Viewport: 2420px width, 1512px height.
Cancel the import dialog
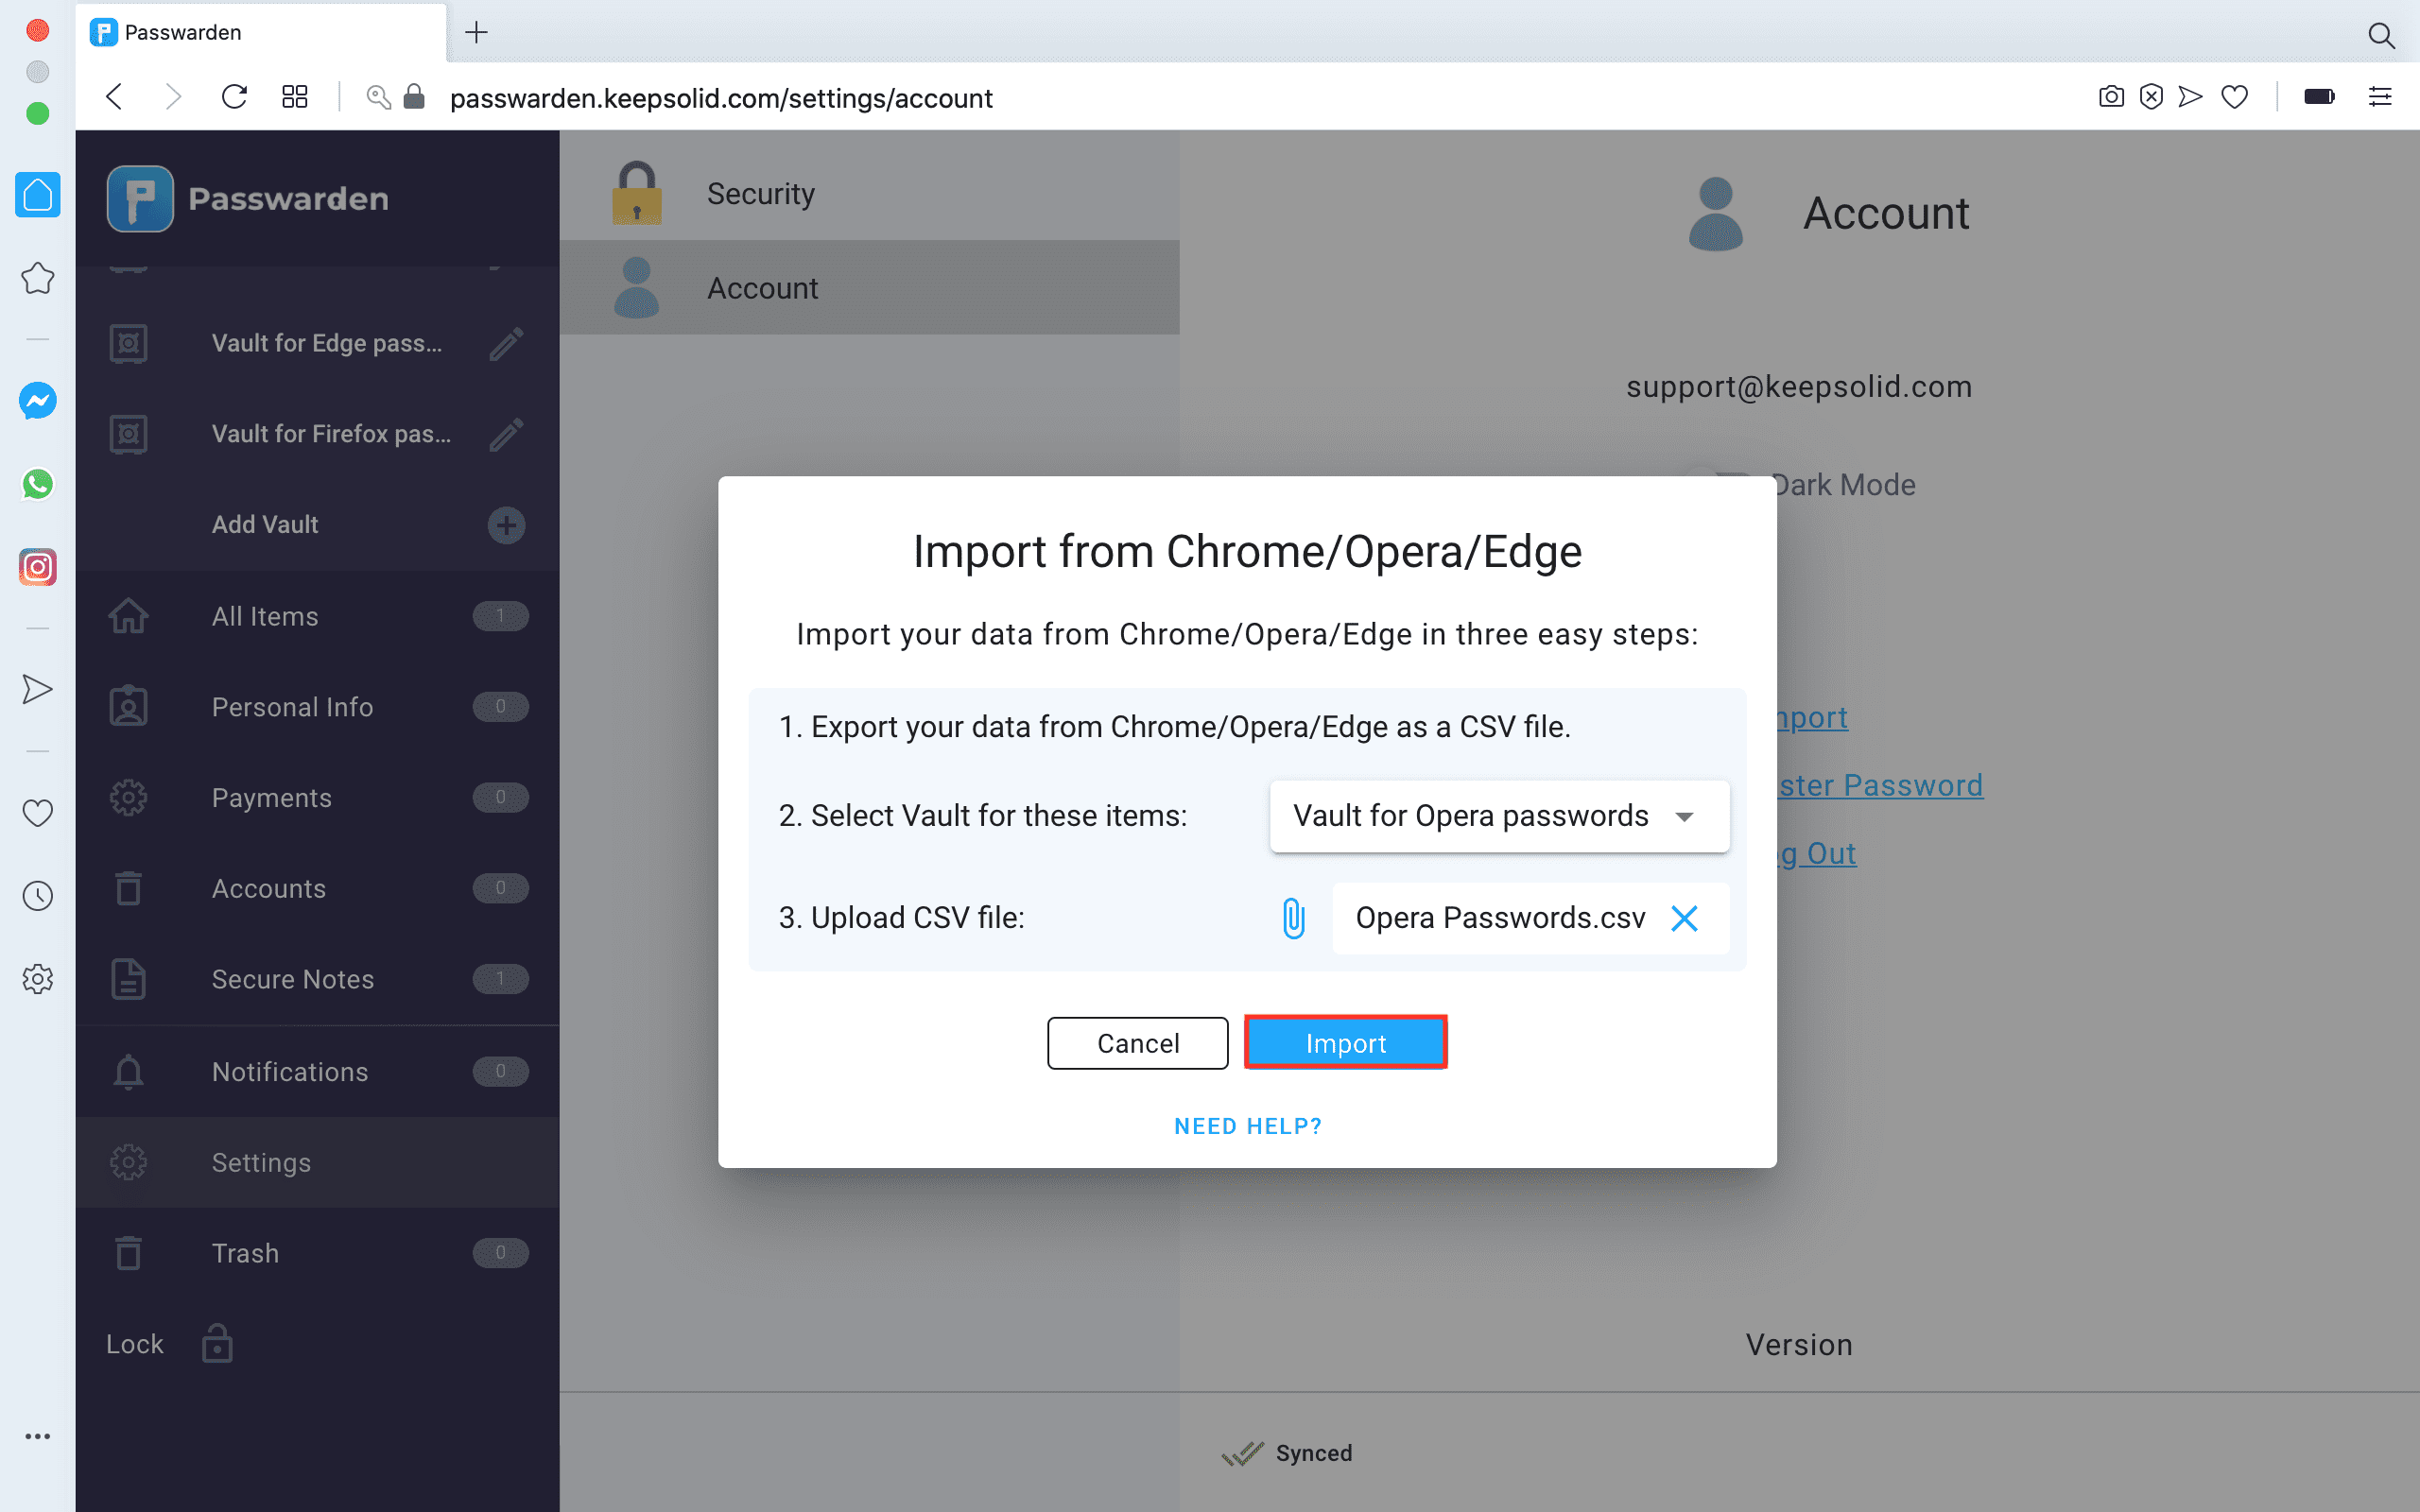[1137, 1043]
